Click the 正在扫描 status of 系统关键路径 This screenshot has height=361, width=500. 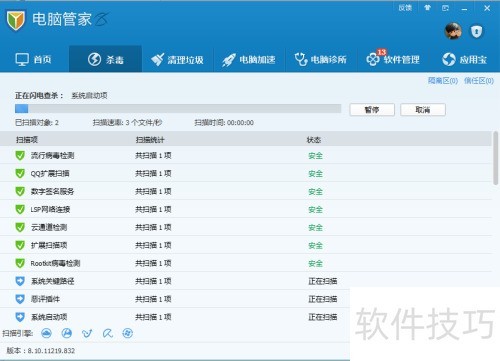coord(323,281)
